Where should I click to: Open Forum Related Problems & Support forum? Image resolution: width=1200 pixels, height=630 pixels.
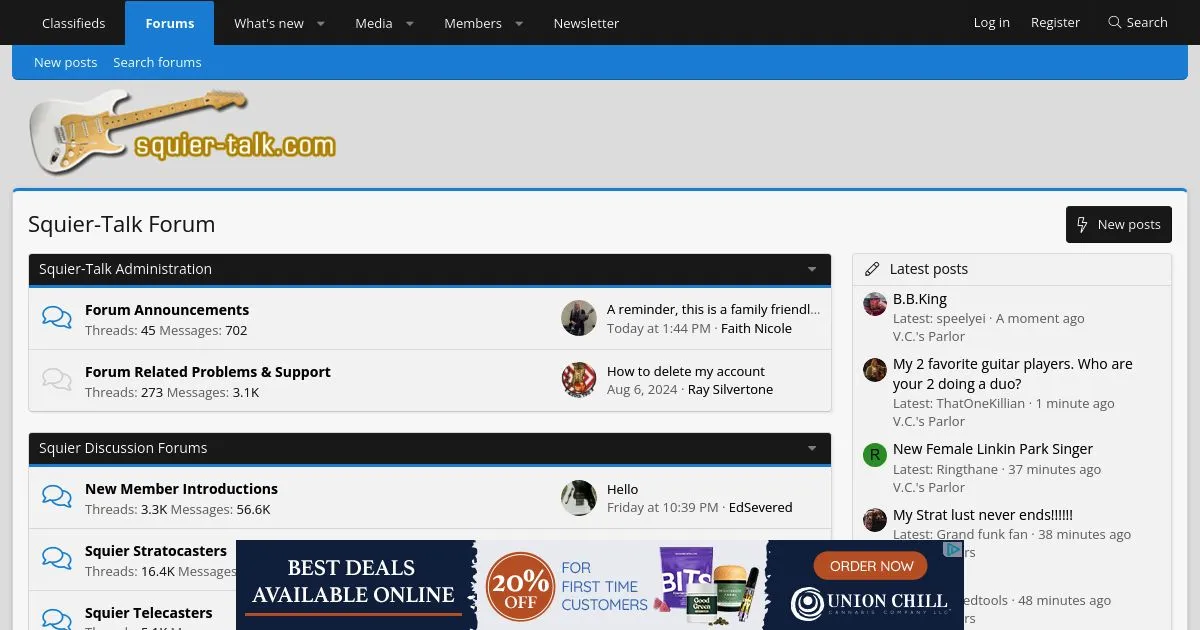point(208,372)
